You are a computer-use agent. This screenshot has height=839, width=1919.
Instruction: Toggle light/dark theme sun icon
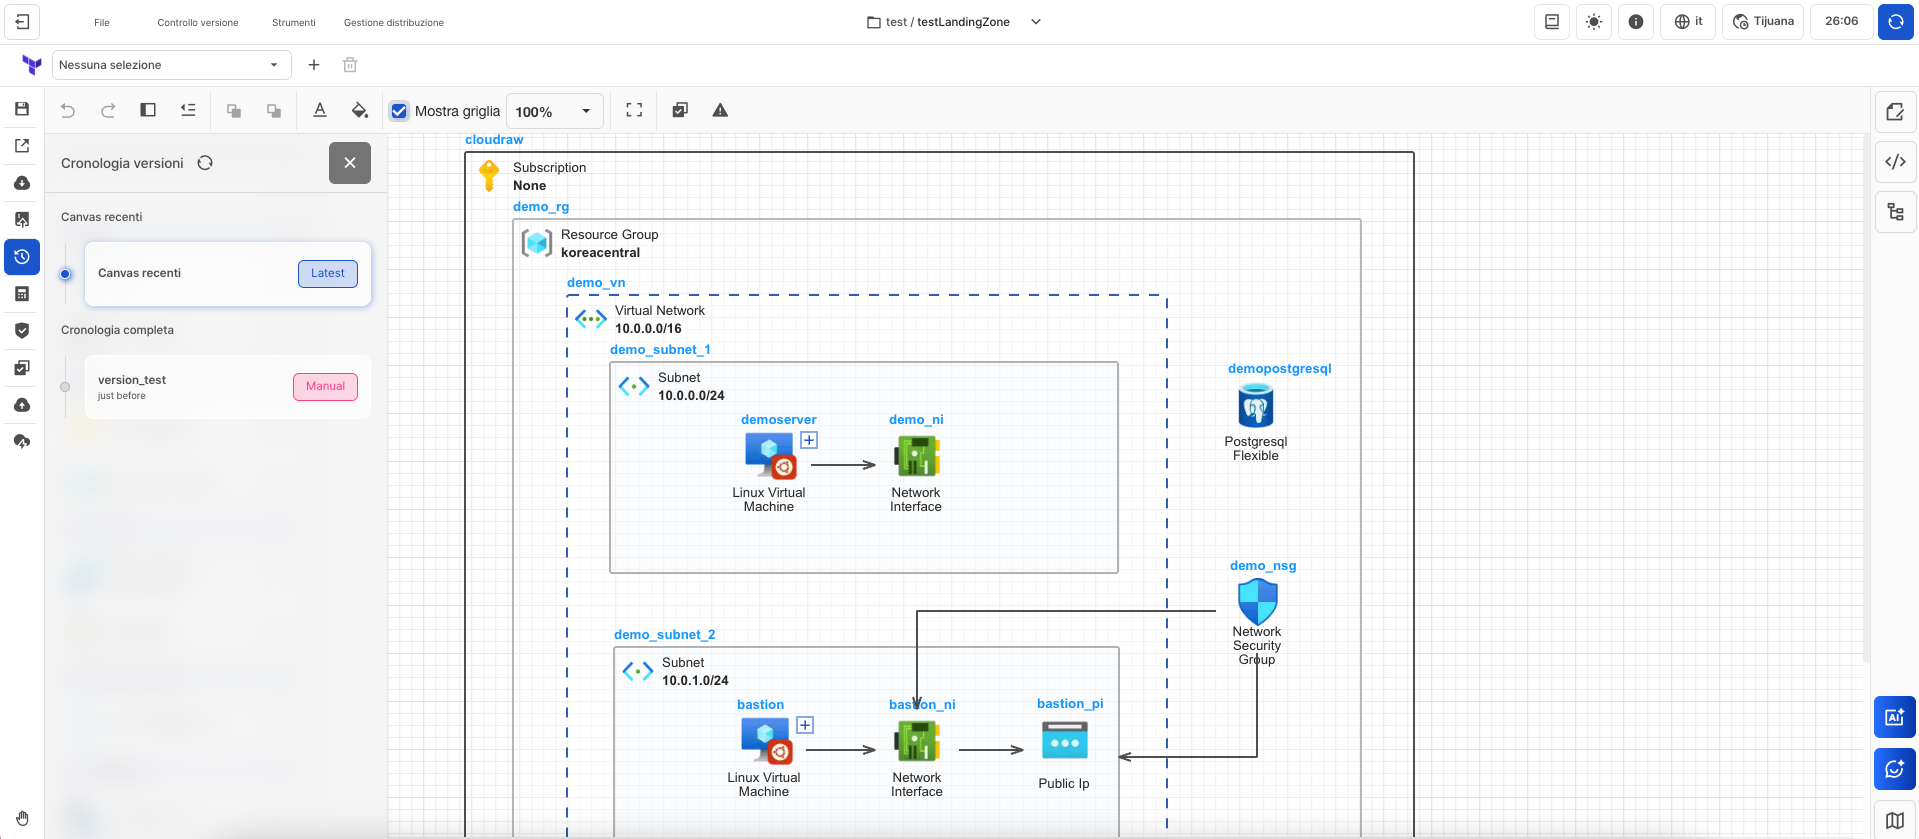pyautogui.click(x=1594, y=22)
